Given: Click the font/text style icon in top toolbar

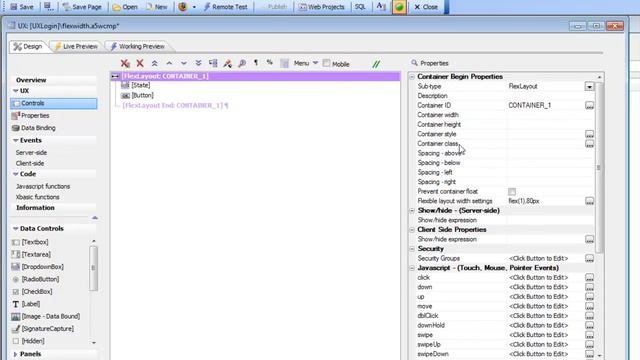Looking at the screenshot, I should pyautogui.click(x=381, y=7).
